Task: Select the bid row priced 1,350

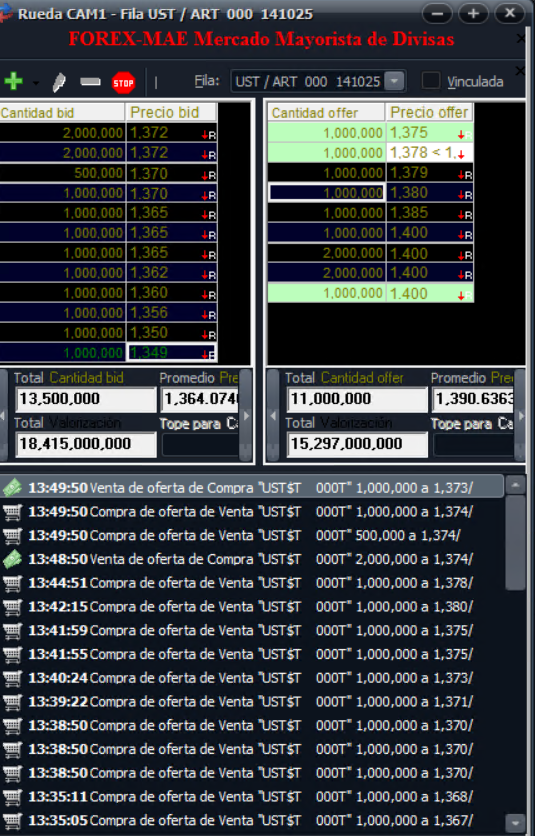Action: click(x=108, y=333)
